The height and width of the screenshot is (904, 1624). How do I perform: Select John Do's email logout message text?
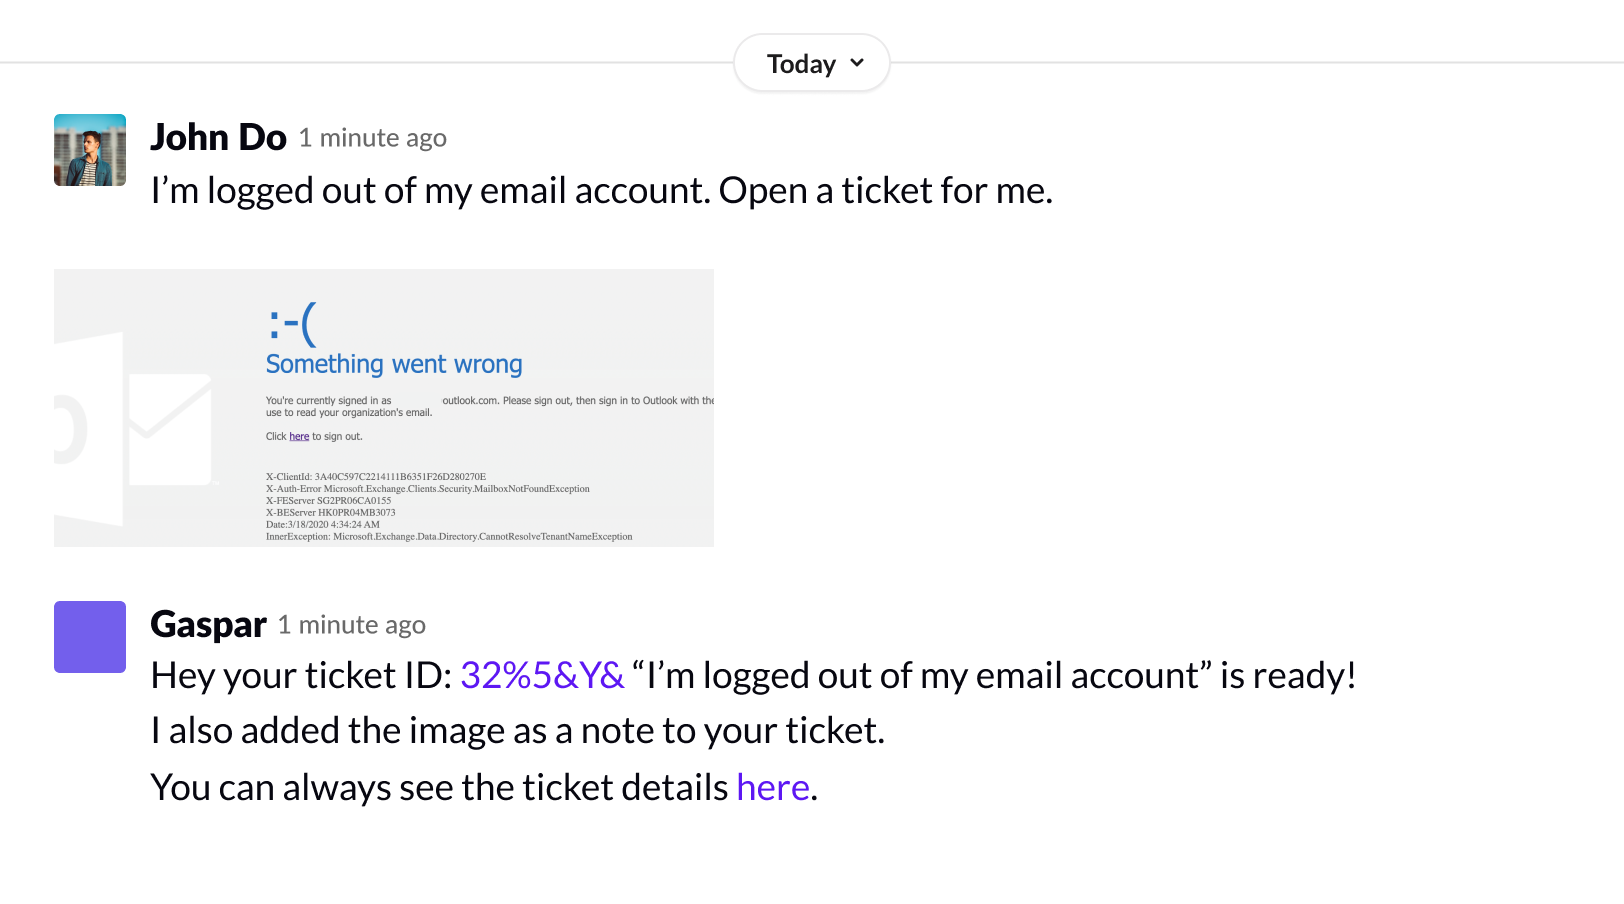(601, 190)
